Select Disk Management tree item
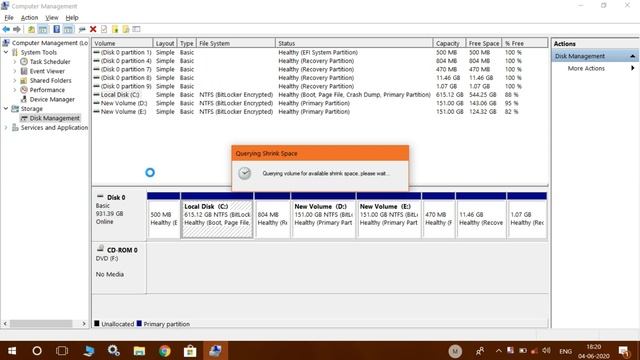The width and height of the screenshot is (640, 360). [x=54, y=118]
